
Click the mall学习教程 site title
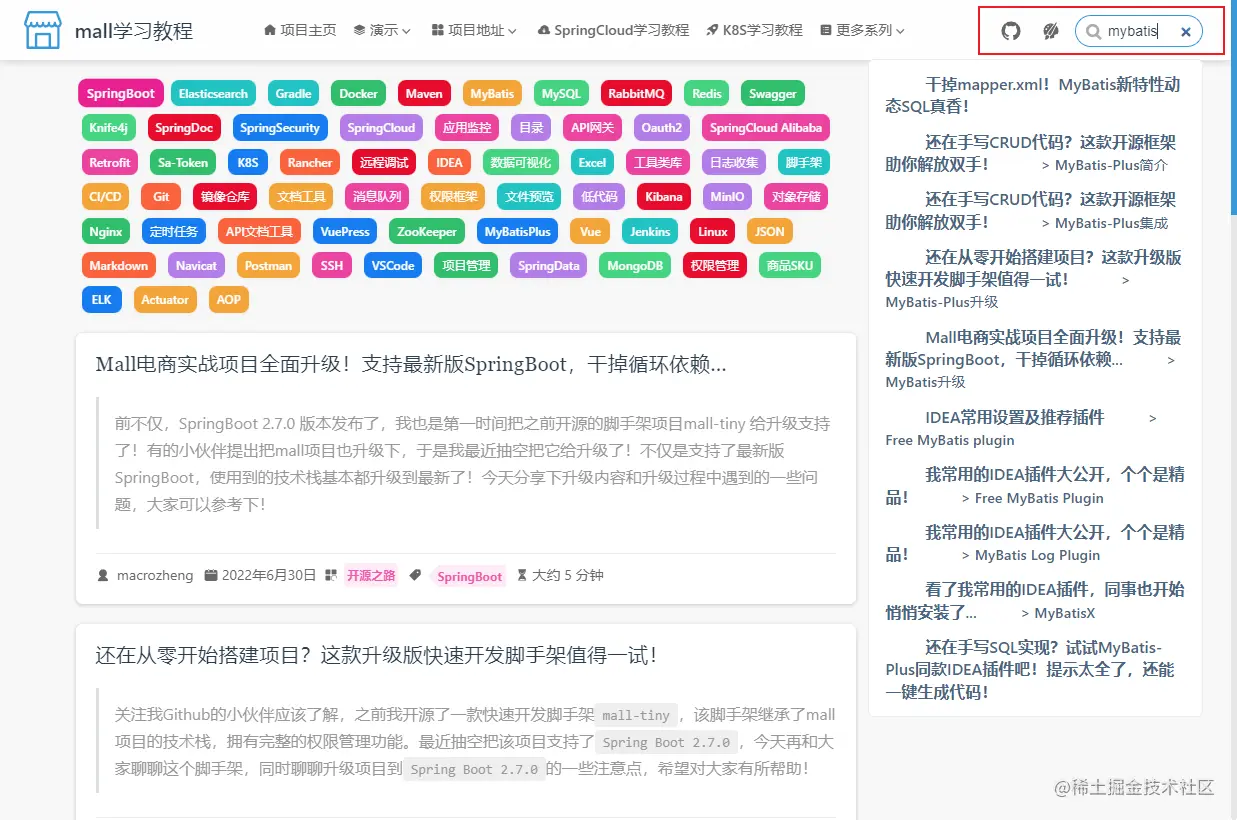[x=134, y=31]
